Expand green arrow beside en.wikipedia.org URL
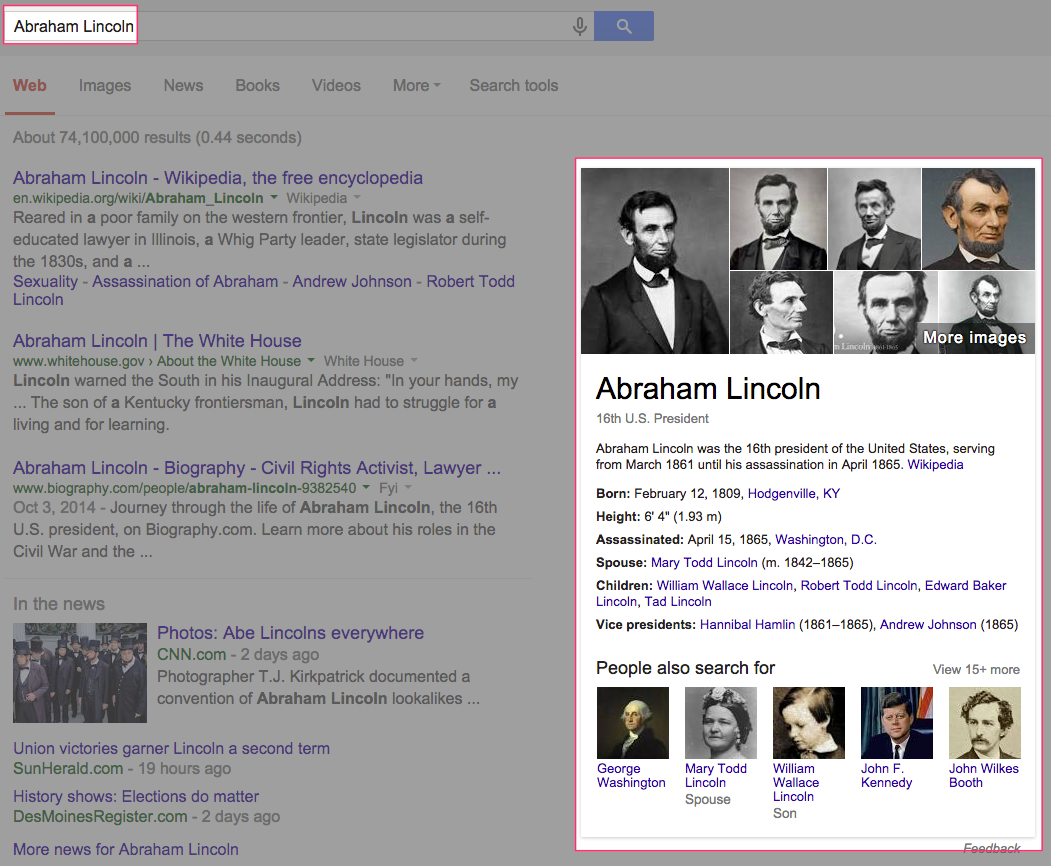1051x866 pixels. (x=273, y=198)
